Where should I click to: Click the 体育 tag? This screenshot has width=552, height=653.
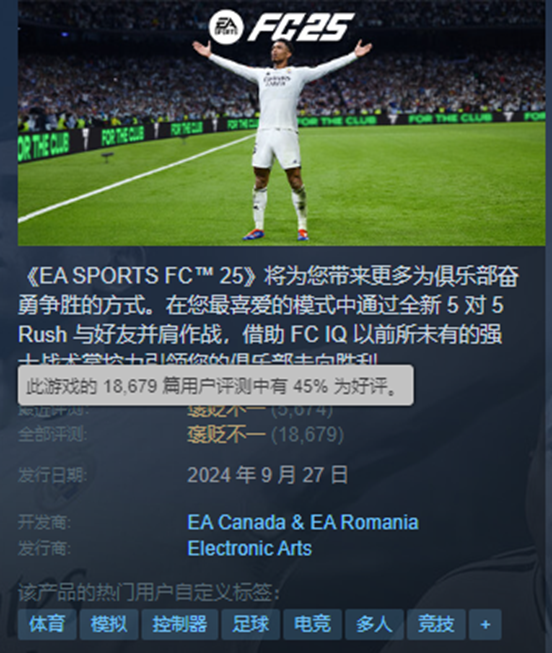[47, 624]
